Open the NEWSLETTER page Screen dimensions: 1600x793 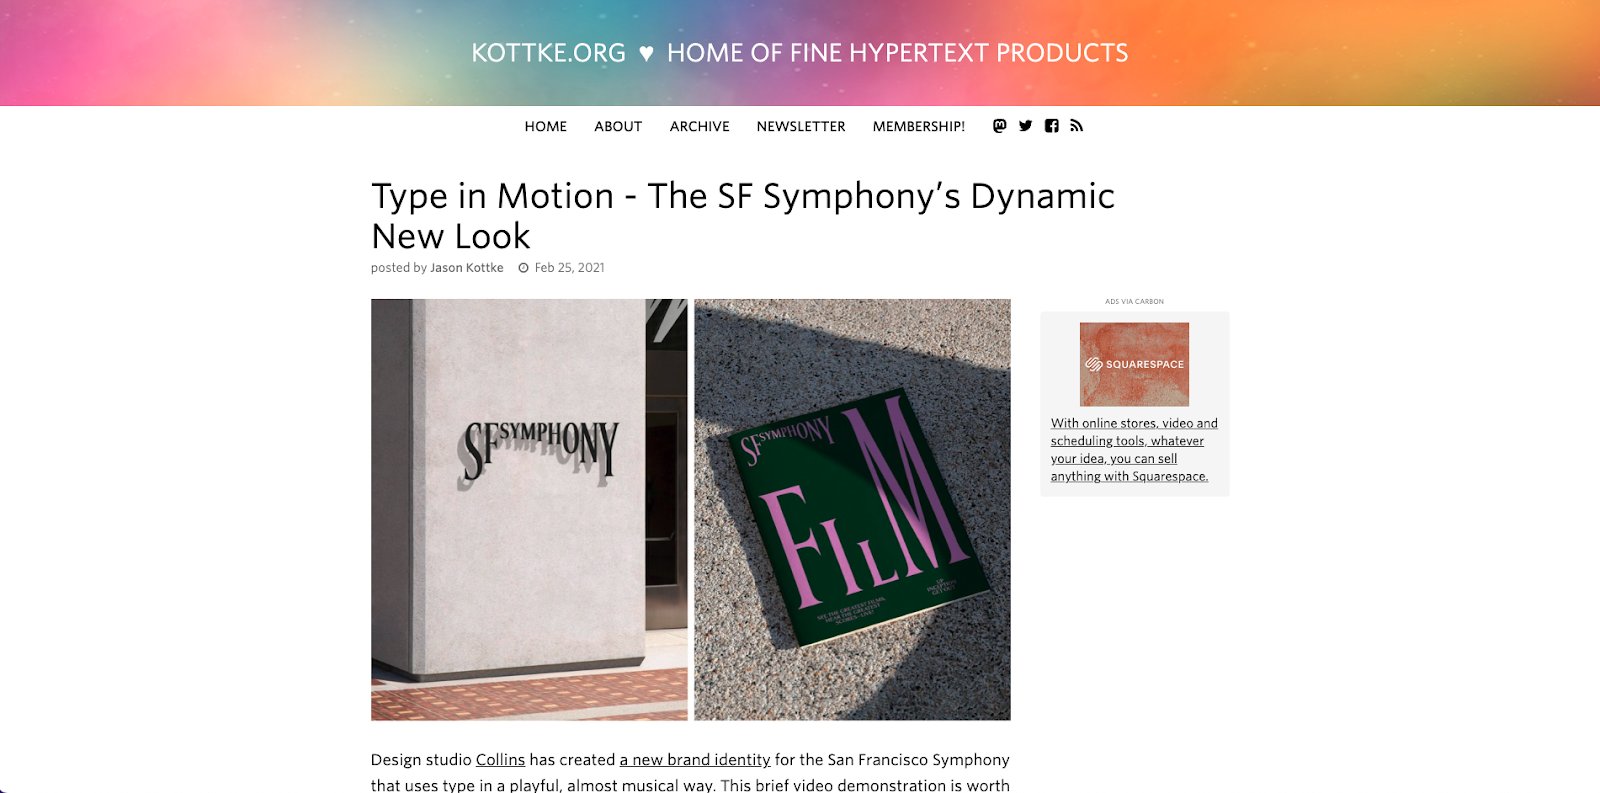[x=801, y=126]
